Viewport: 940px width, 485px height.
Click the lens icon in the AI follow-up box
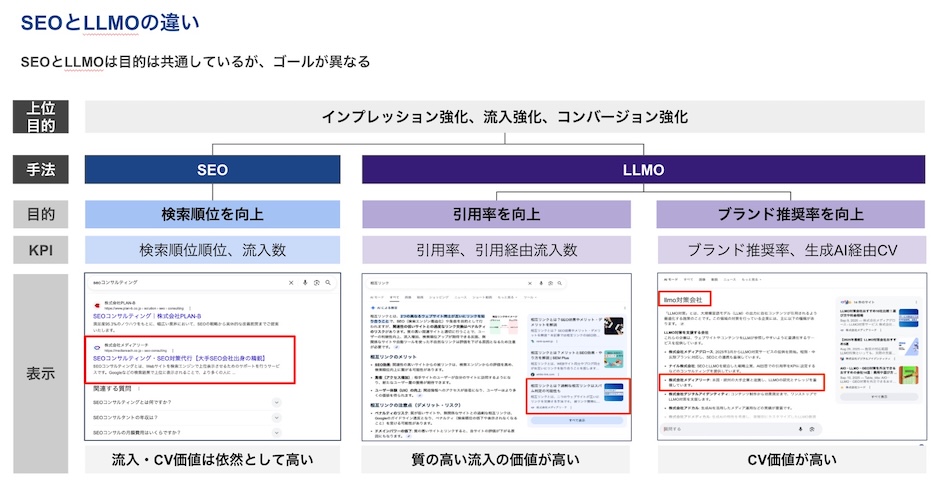(x=812, y=429)
